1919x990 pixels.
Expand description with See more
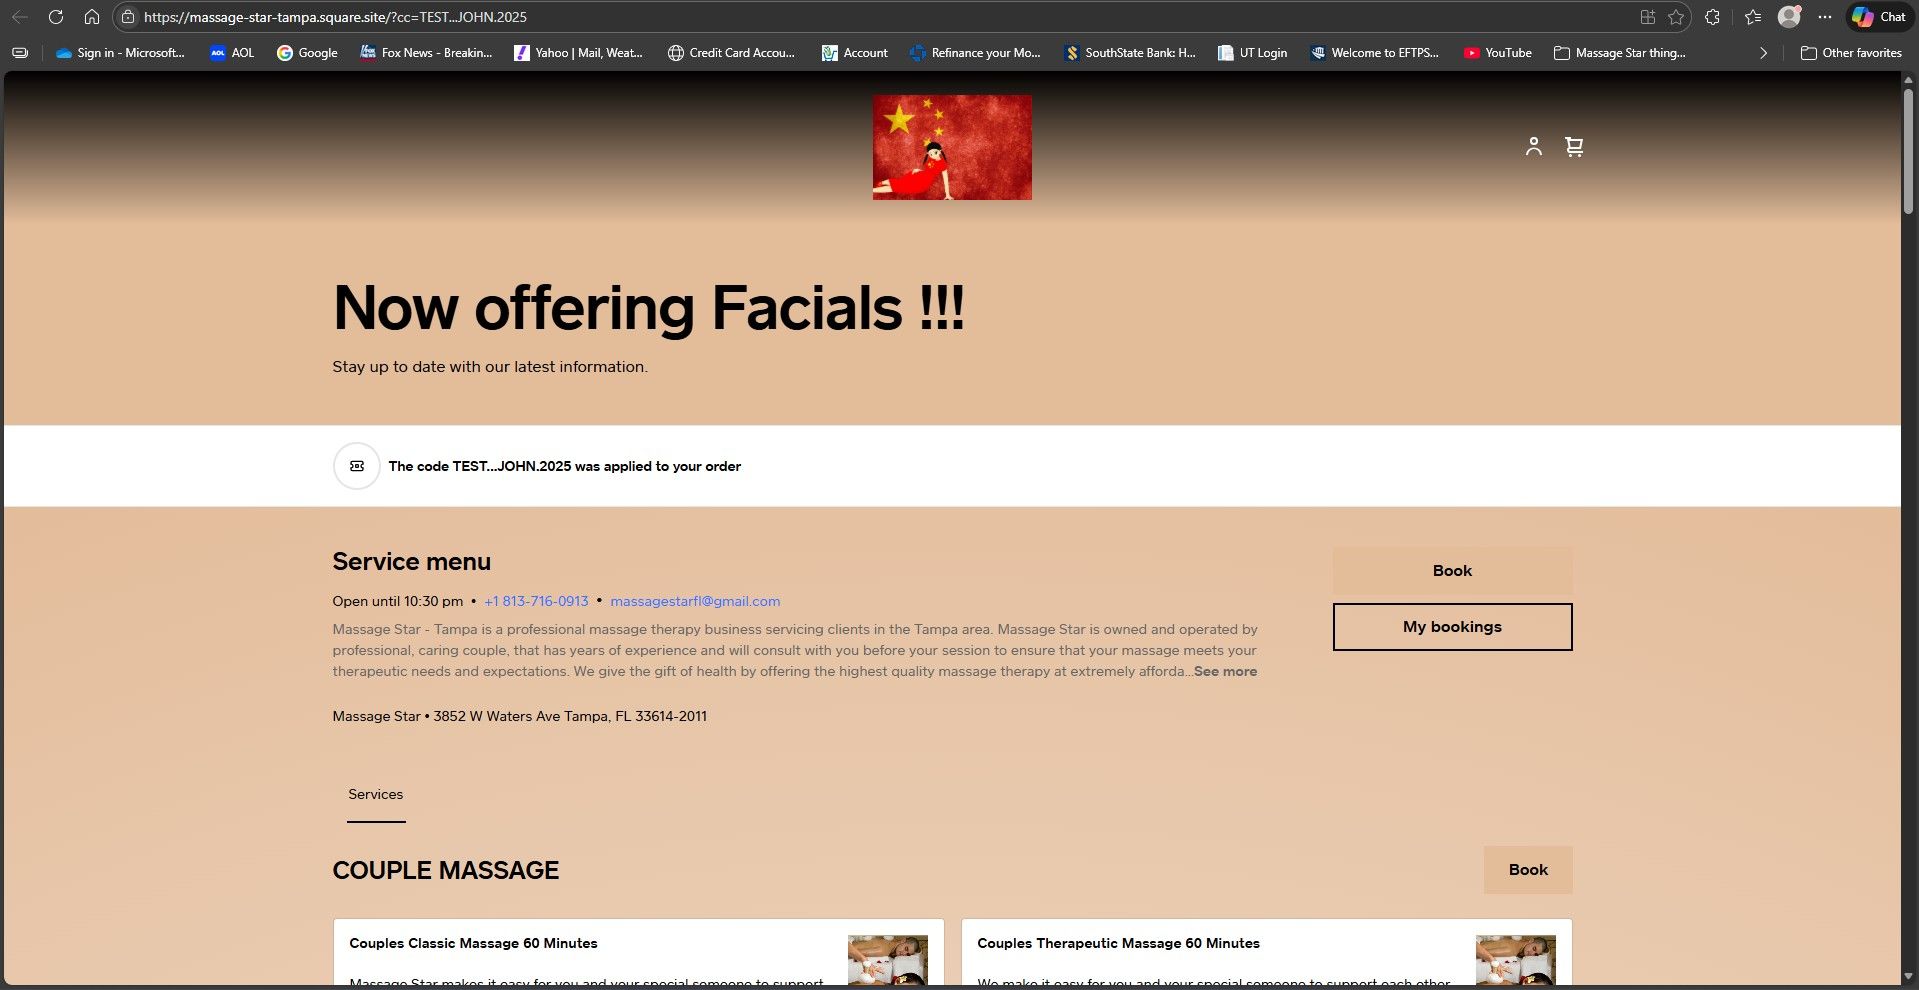[x=1225, y=672]
